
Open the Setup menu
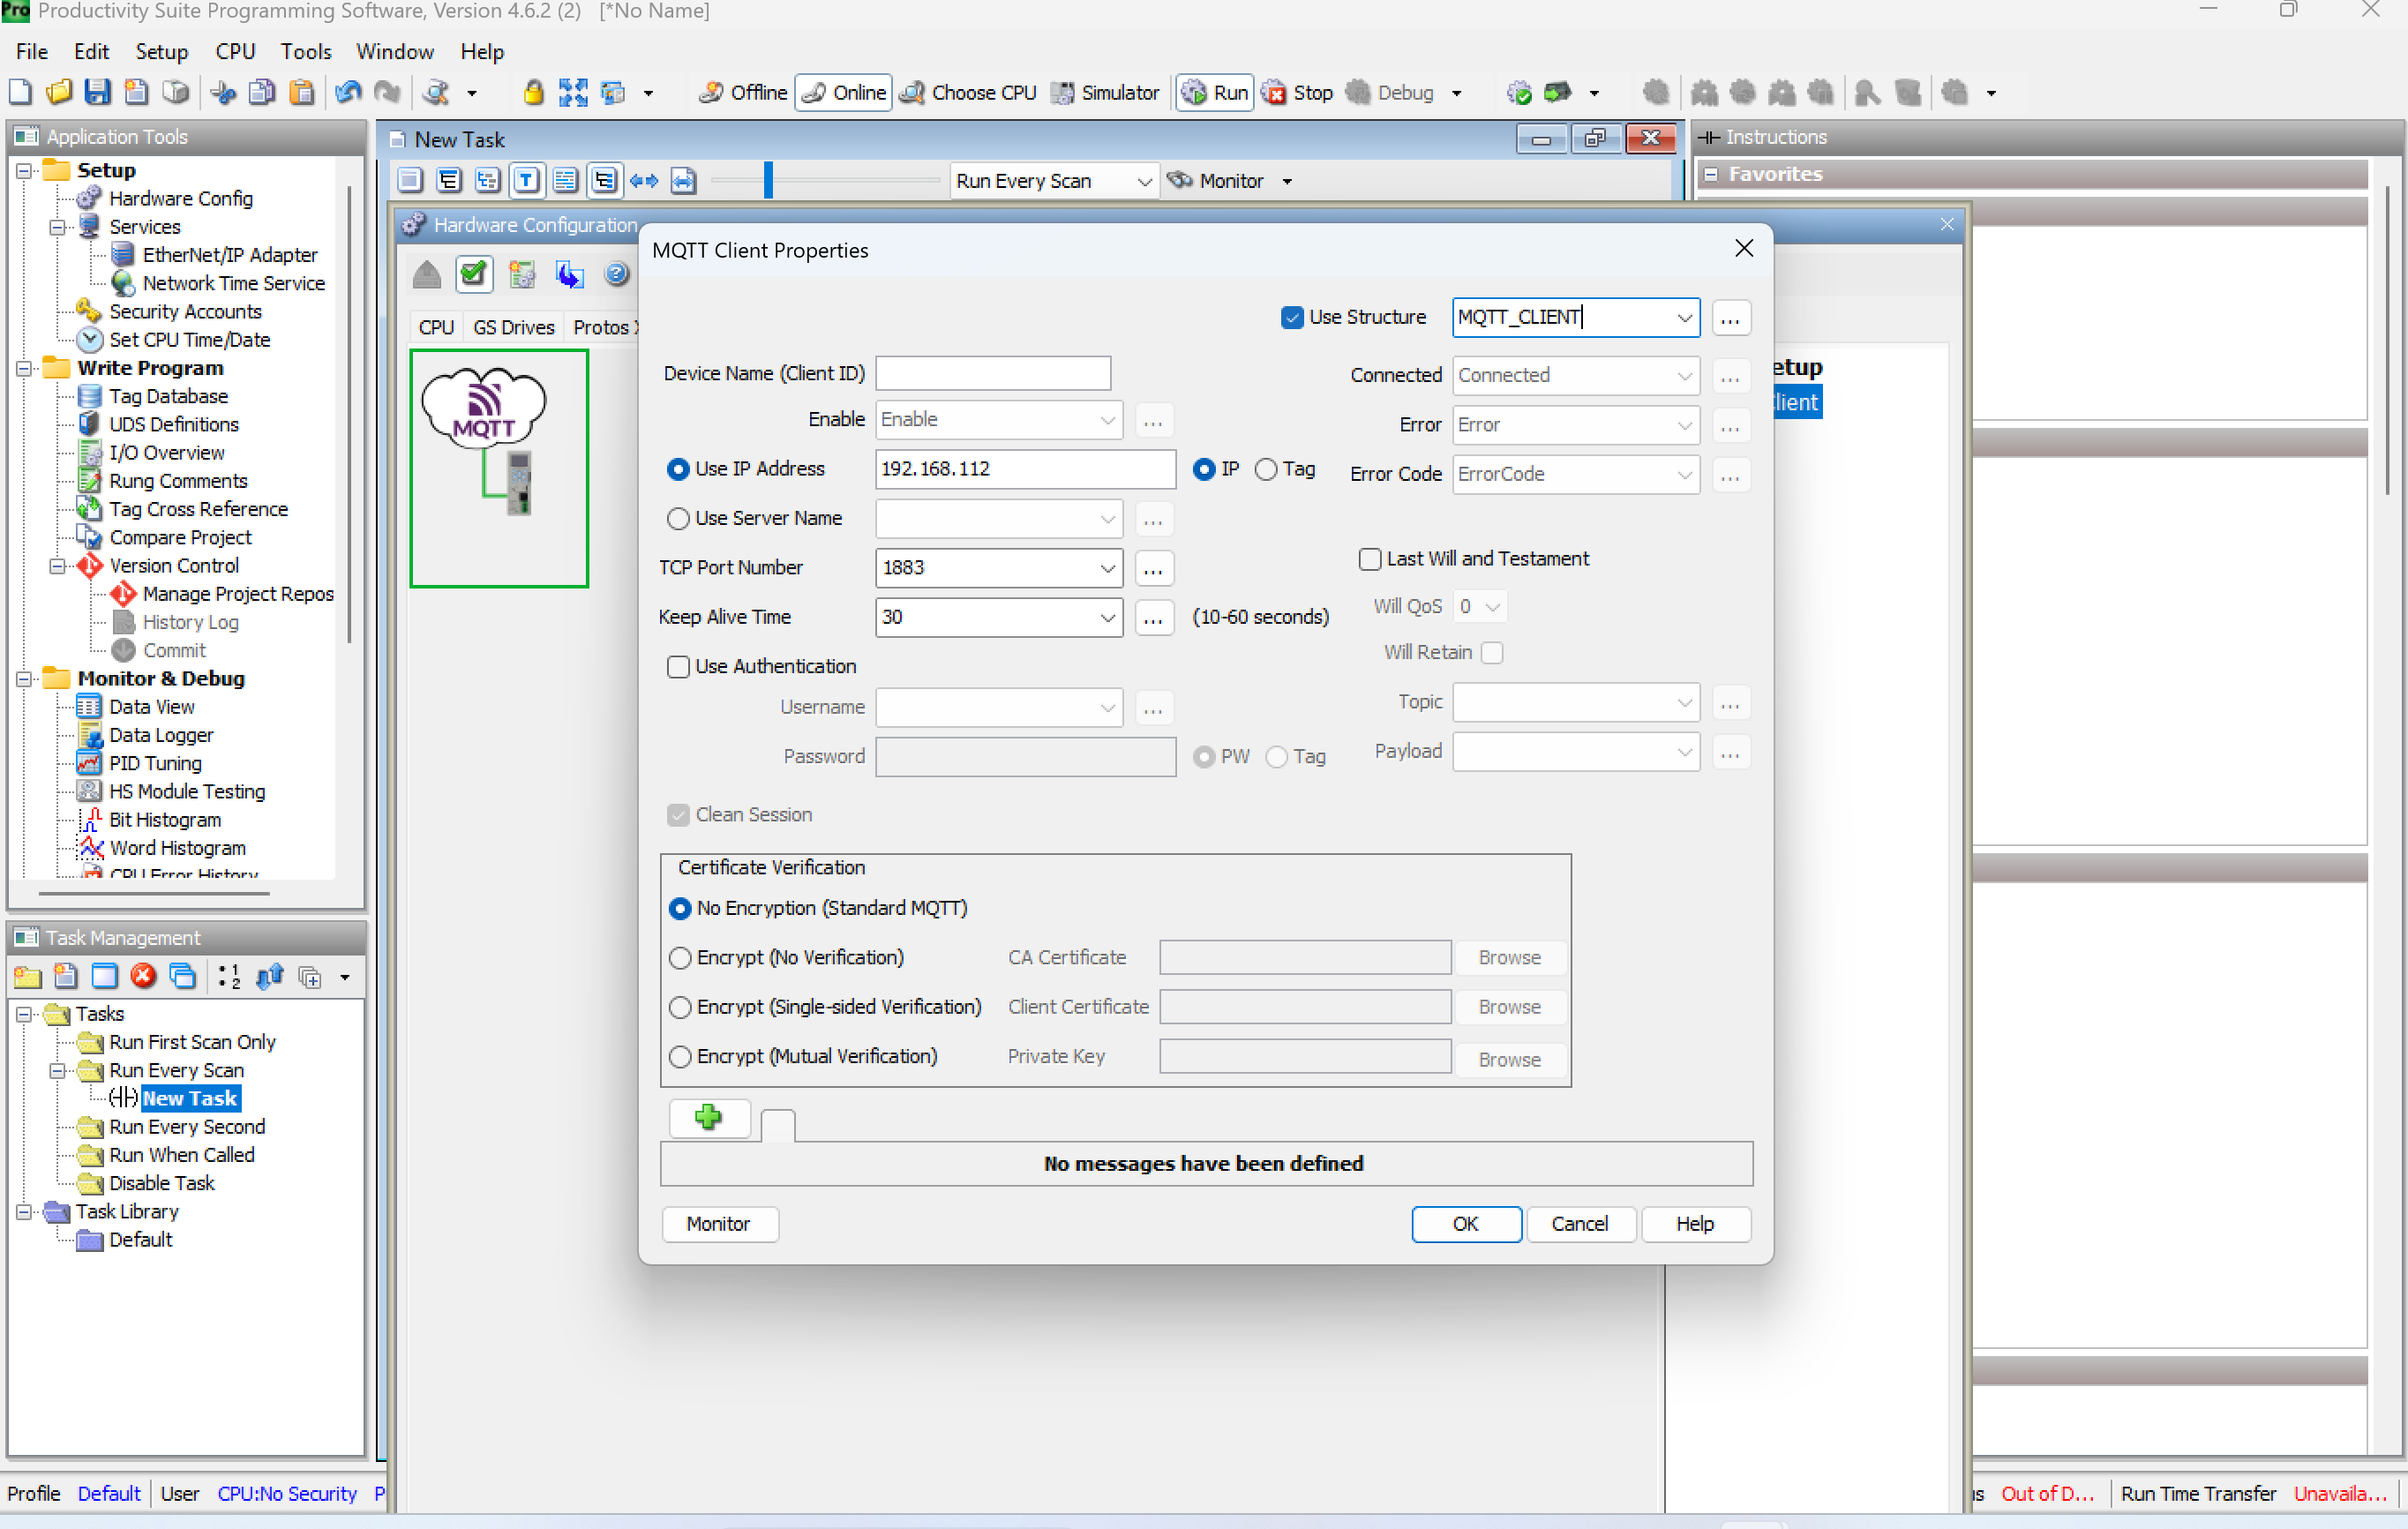tap(161, 51)
